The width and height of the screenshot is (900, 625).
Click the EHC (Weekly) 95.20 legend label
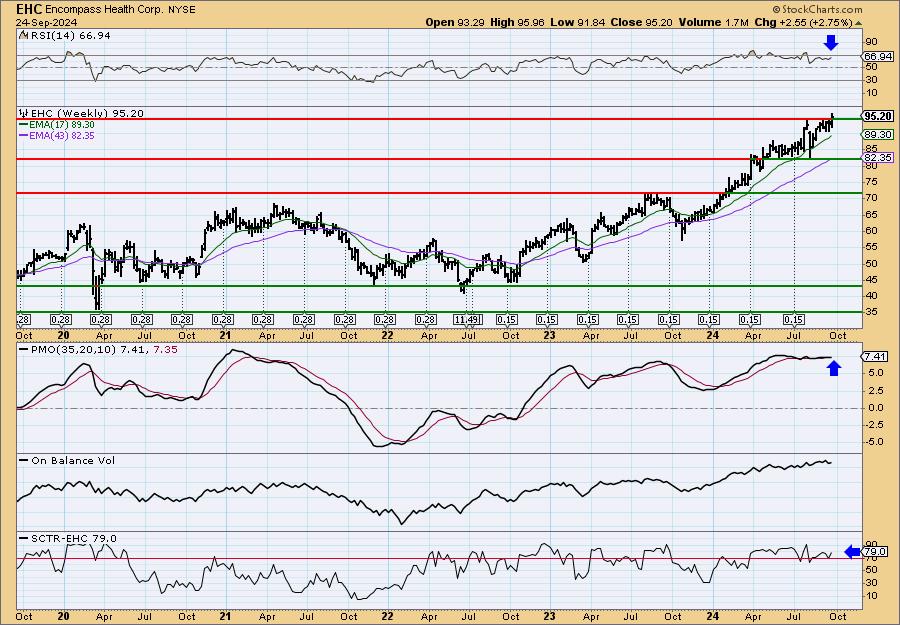87,113
